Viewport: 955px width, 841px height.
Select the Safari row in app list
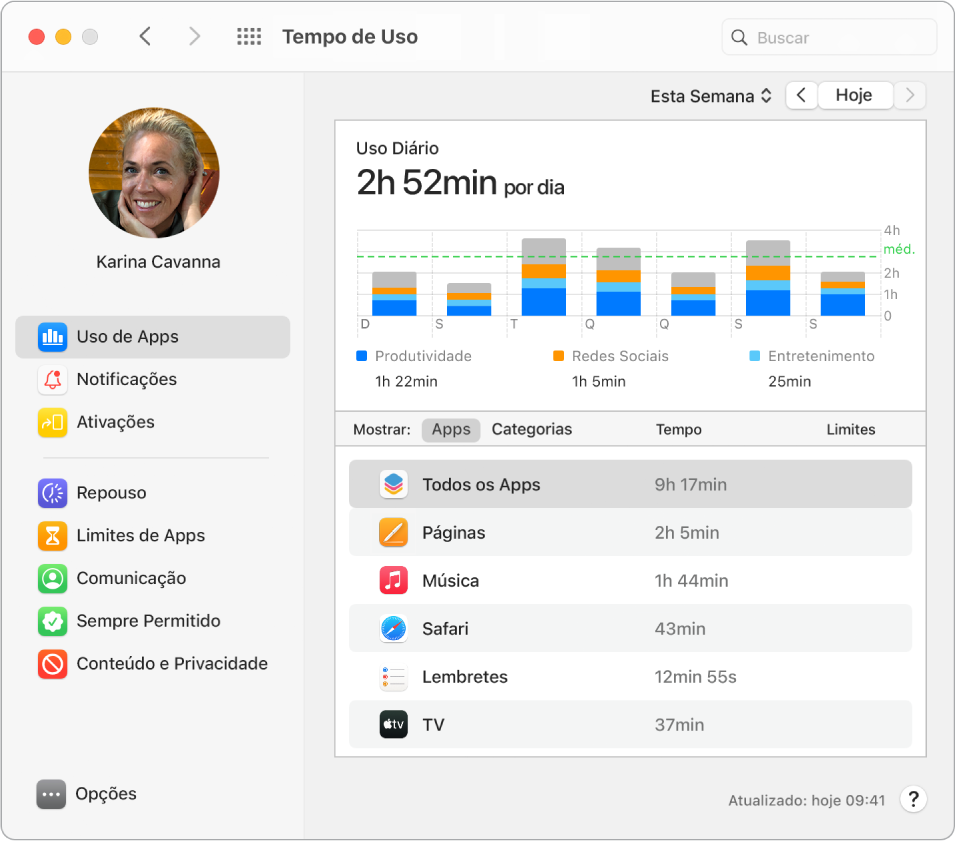[x=630, y=629]
